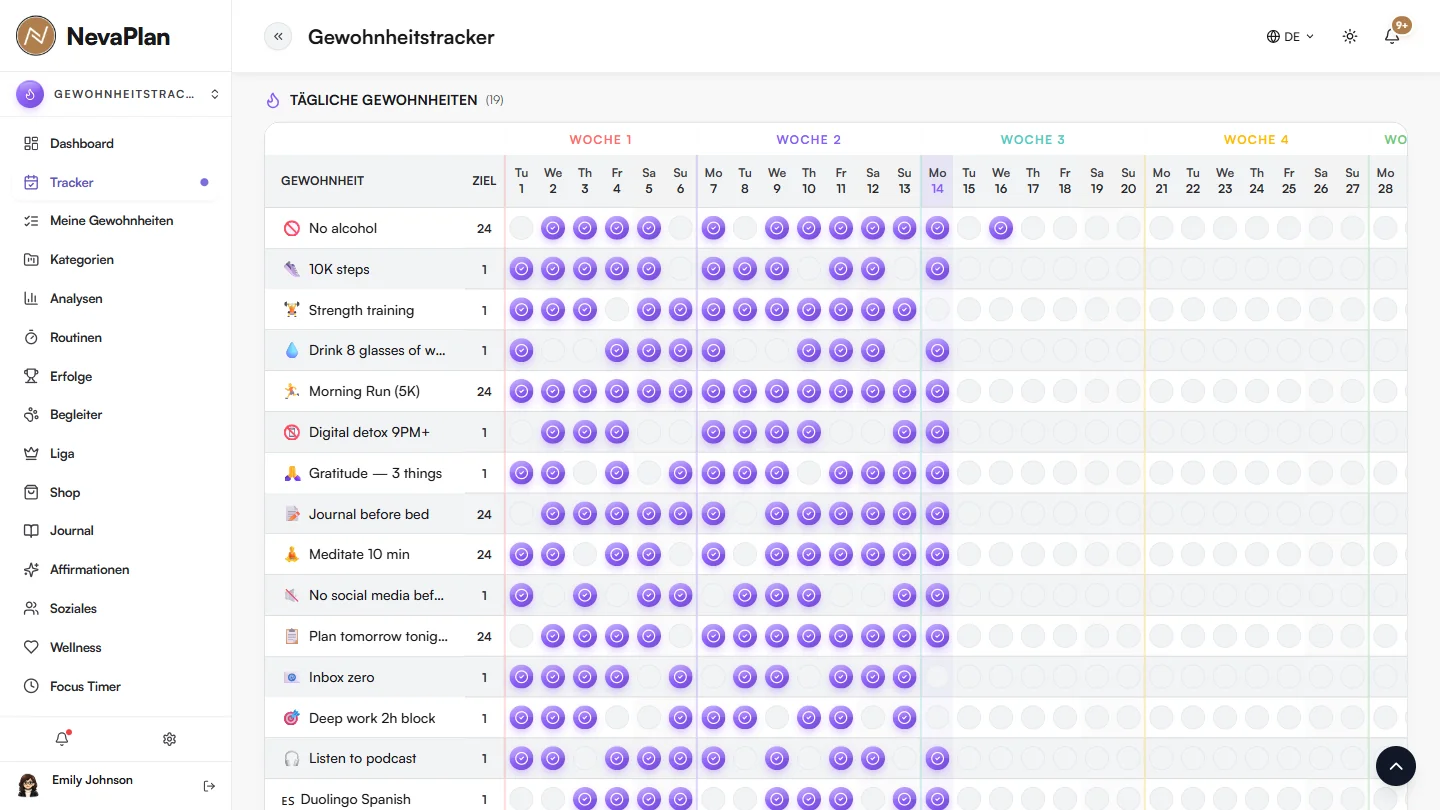1440x810 pixels.
Task: Select the Woche 3 header
Action: 1033,140
